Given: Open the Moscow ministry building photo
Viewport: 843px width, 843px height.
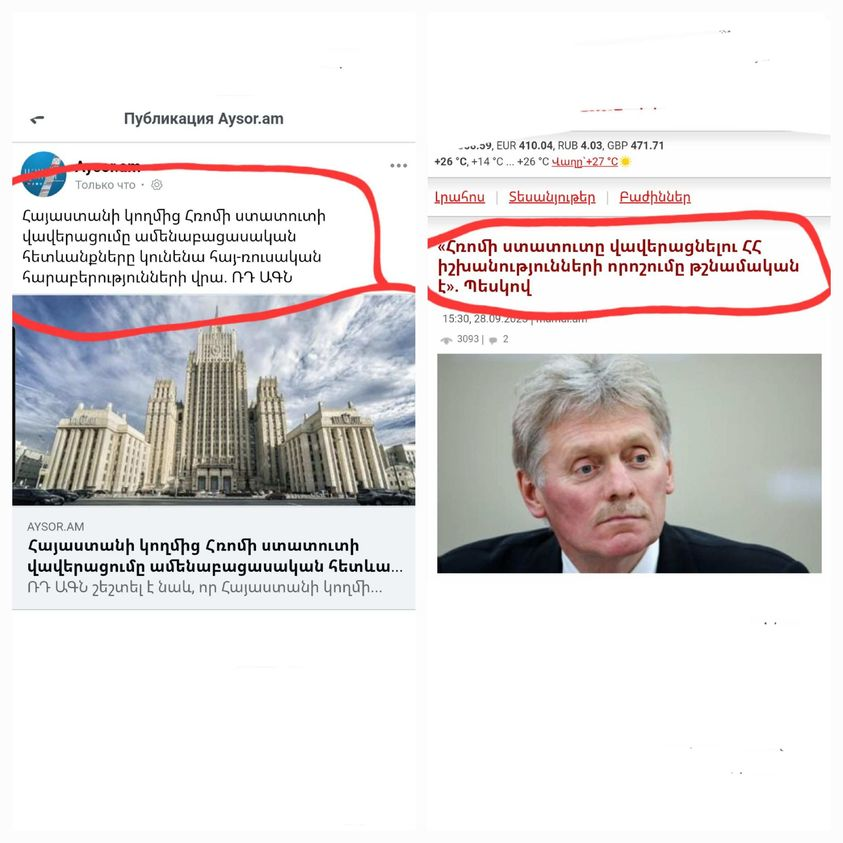Looking at the screenshot, I should click(x=214, y=400).
